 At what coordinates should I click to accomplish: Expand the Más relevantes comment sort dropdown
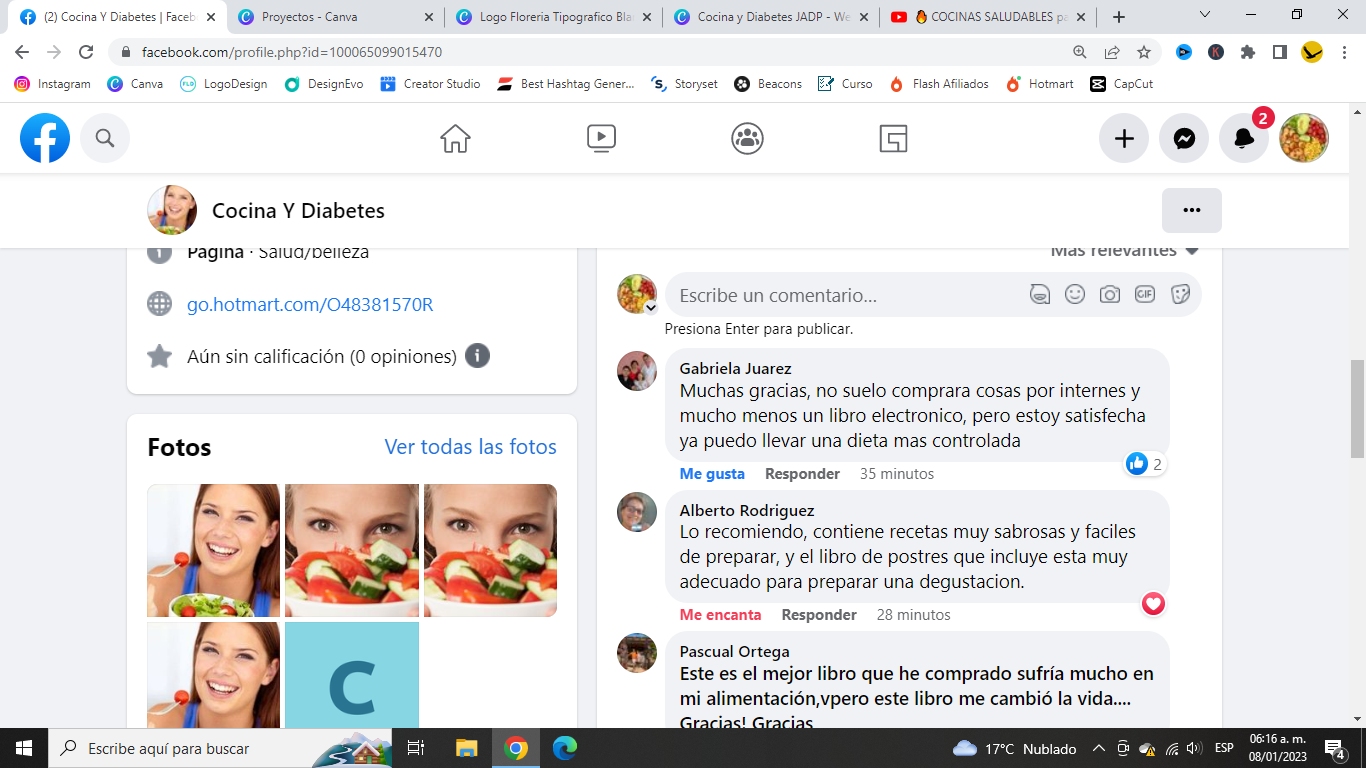tap(1124, 251)
